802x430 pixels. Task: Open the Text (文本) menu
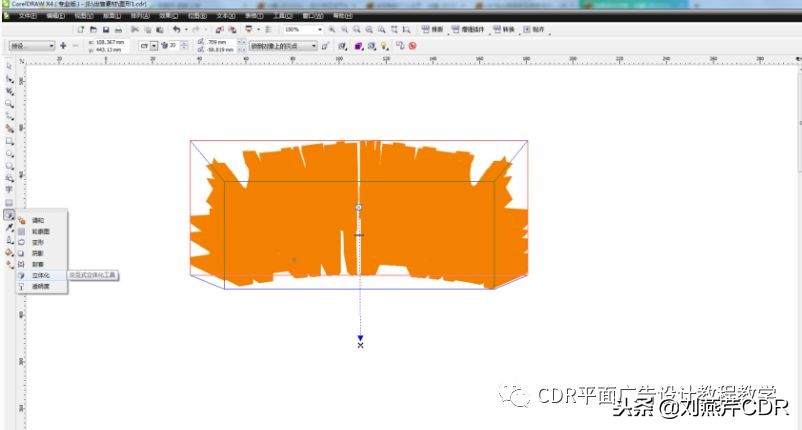(226, 16)
